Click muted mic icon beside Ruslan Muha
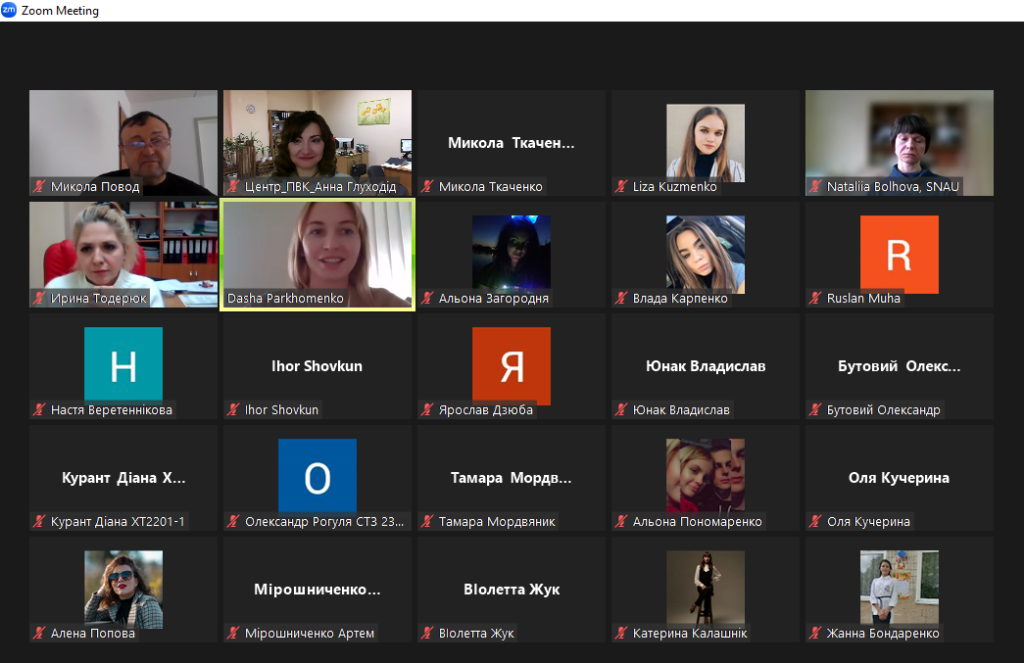 (816, 298)
